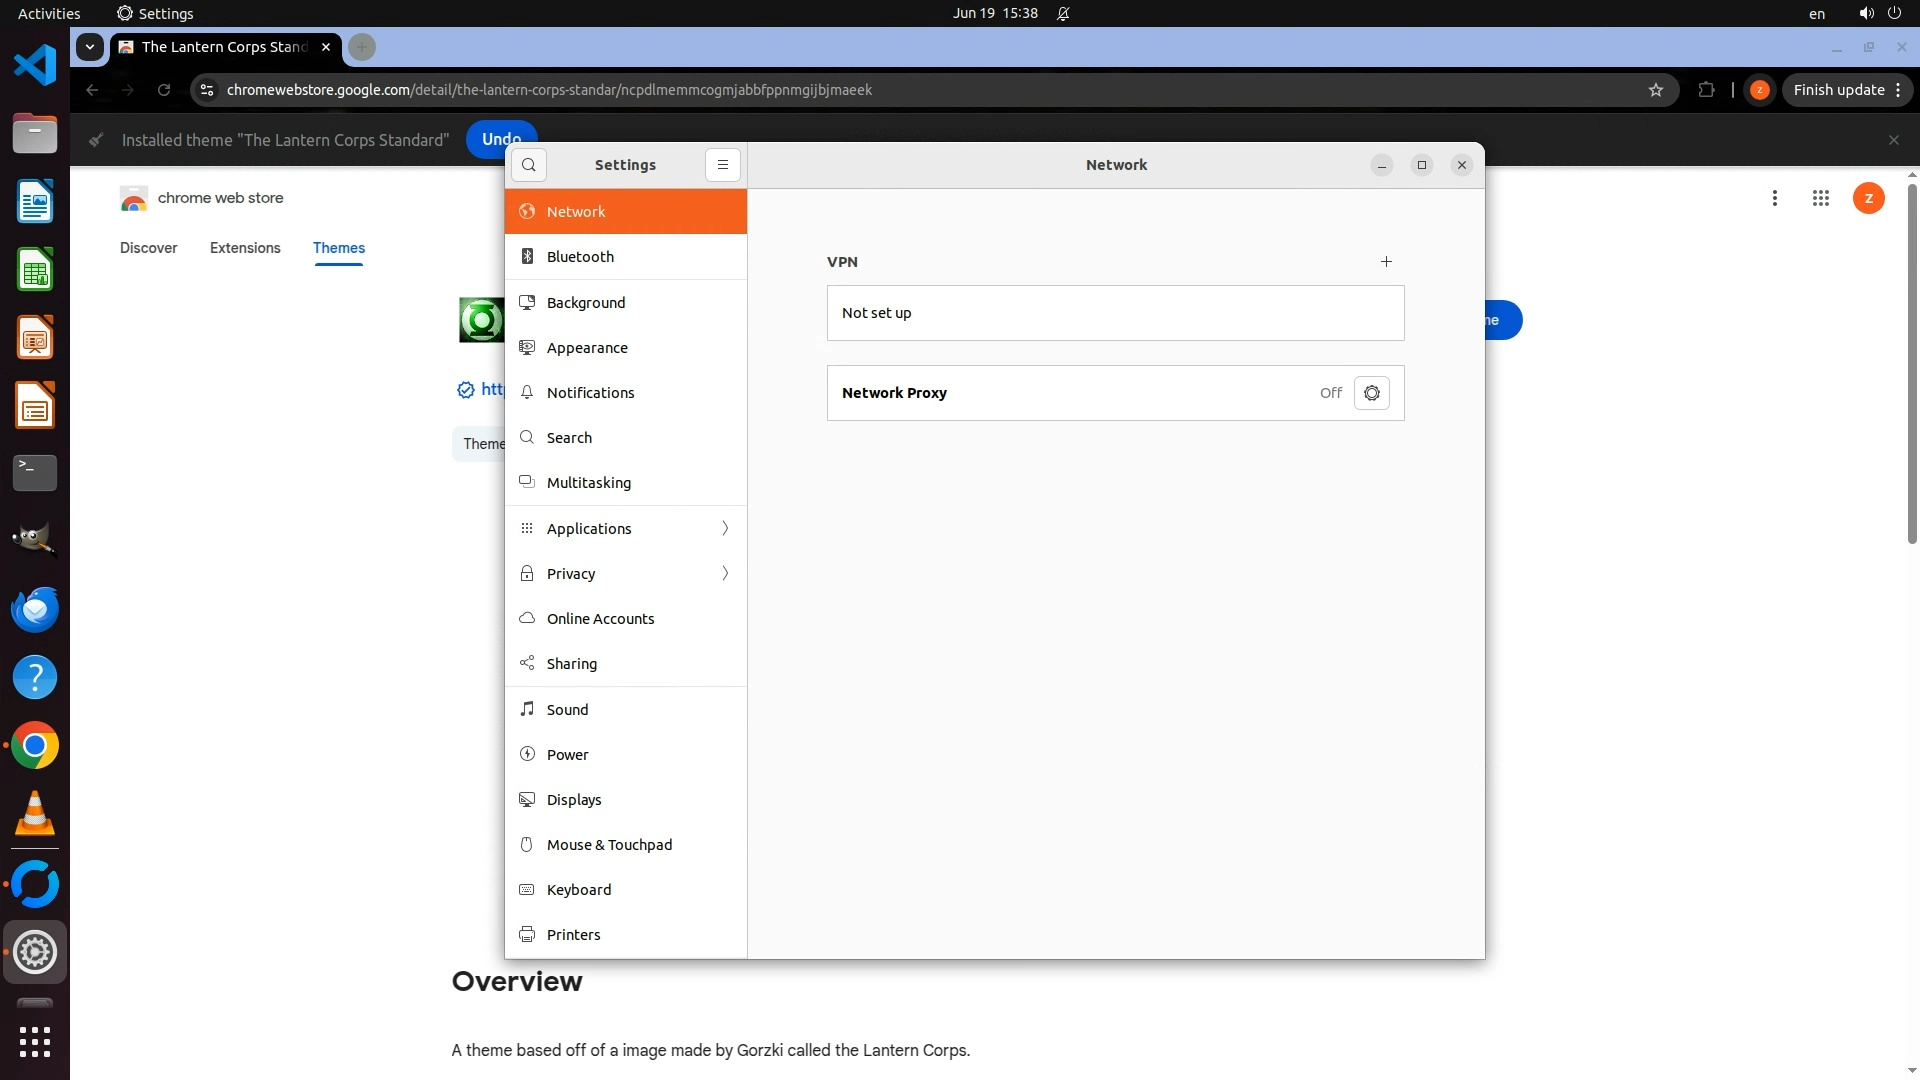Viewport: 1920px width, 1080px height.
Task: Click the Settings search magnifier icon
Action: tap(529, 165)
